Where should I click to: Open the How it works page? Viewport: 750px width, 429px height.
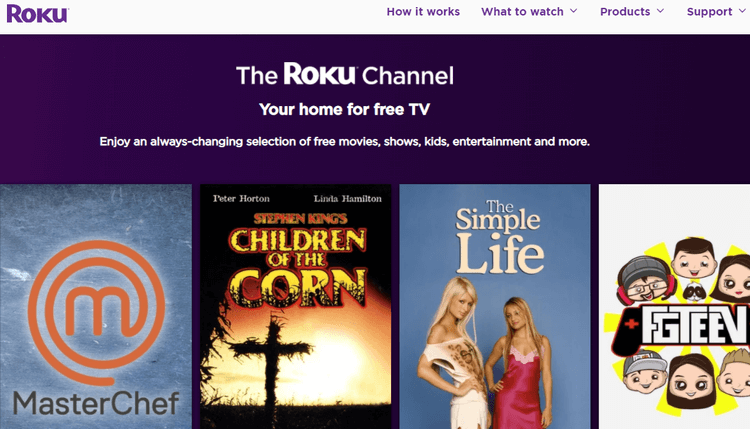[423, 11]
